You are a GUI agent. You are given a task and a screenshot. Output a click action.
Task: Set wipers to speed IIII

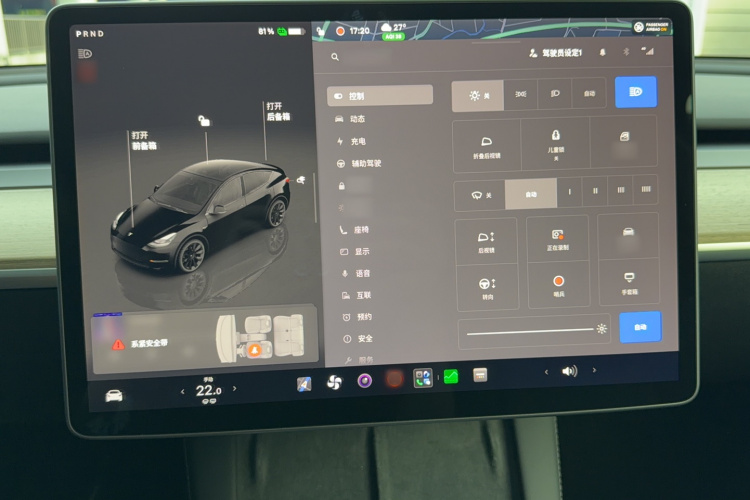point(645,189)
